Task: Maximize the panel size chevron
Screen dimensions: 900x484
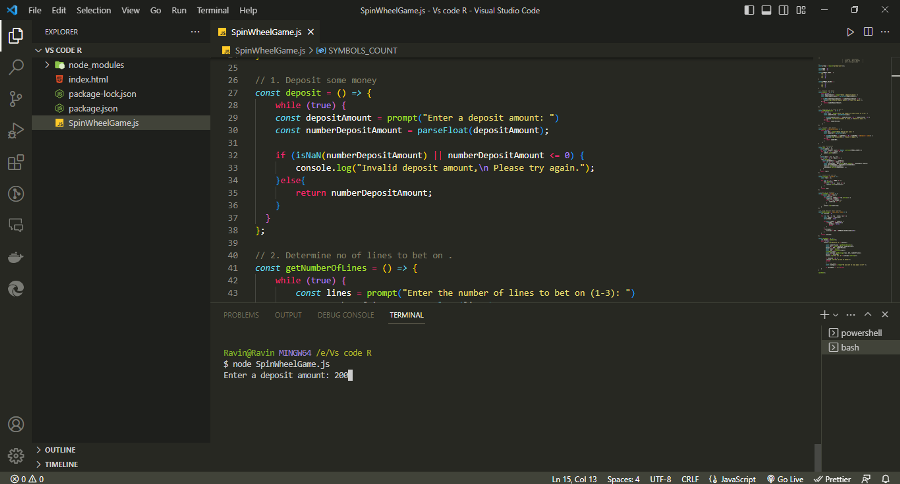Action: pos(868,315)
